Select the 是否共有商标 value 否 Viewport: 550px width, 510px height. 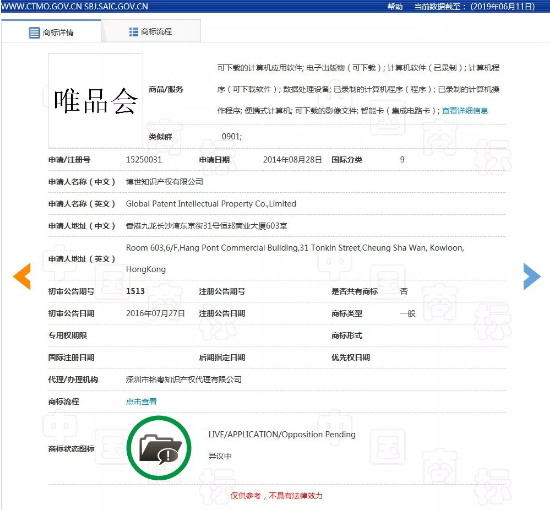pos(404,291)
